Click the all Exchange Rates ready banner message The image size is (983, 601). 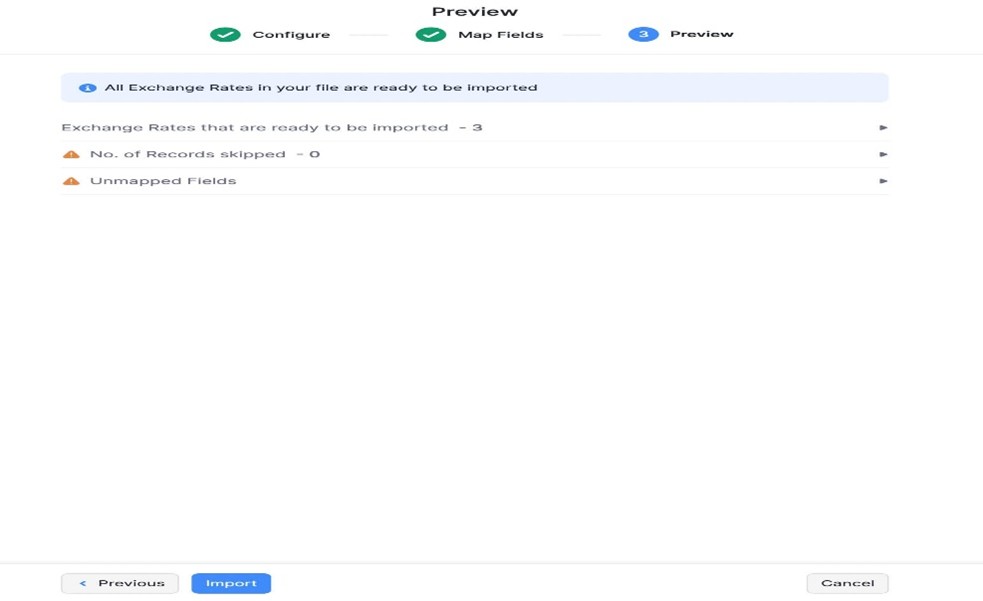tap(321, 88)
